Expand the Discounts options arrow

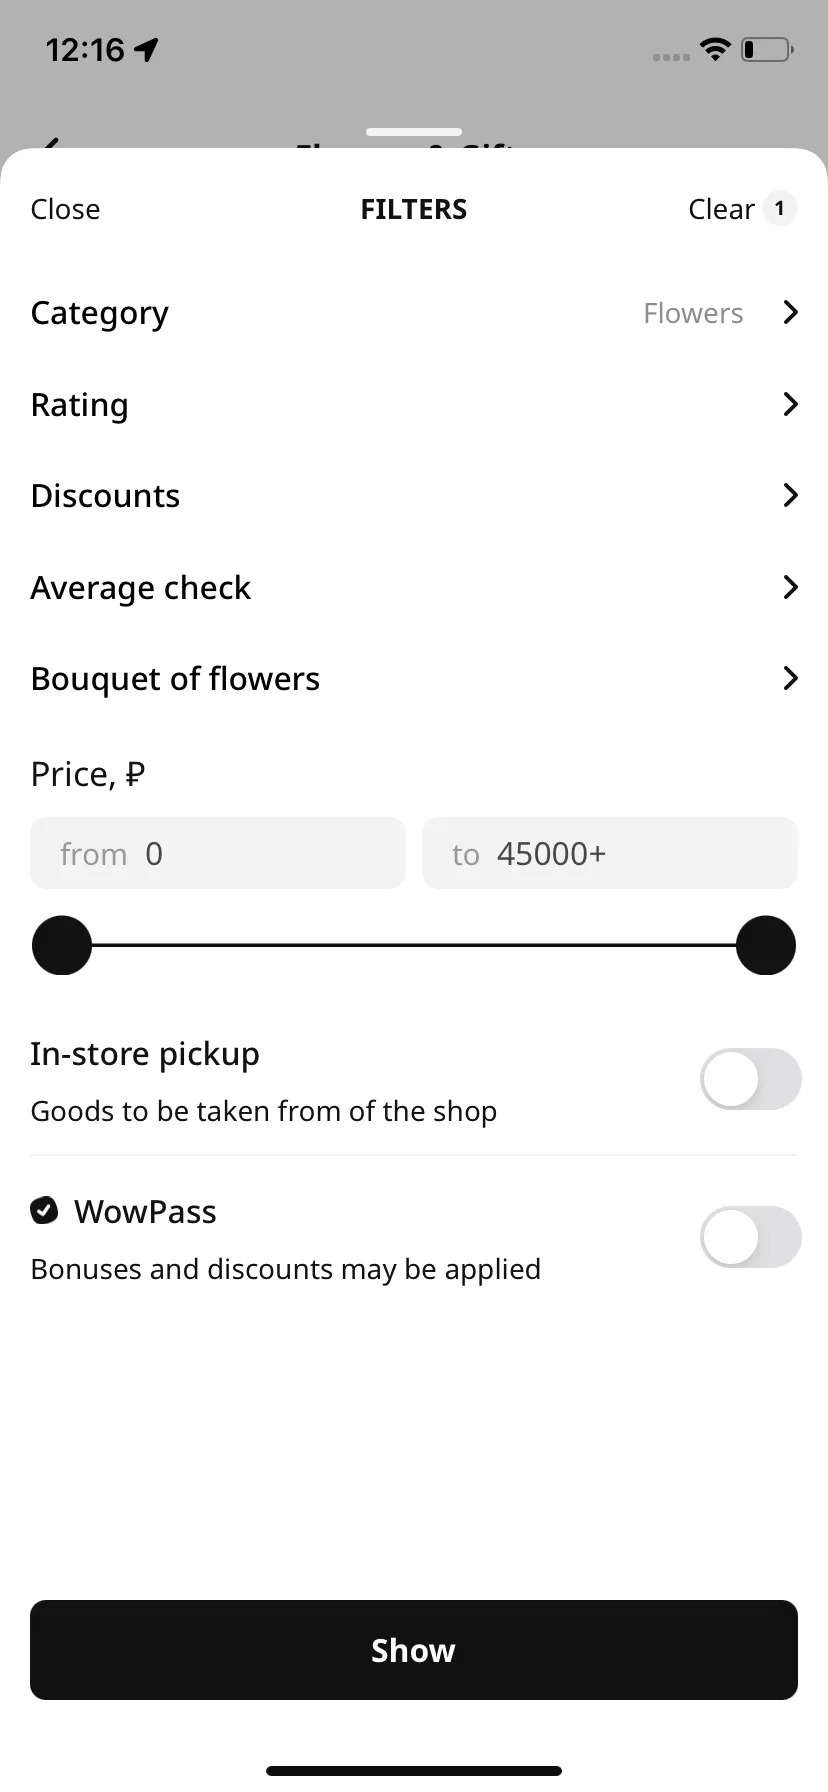click(x=790, y=495)
